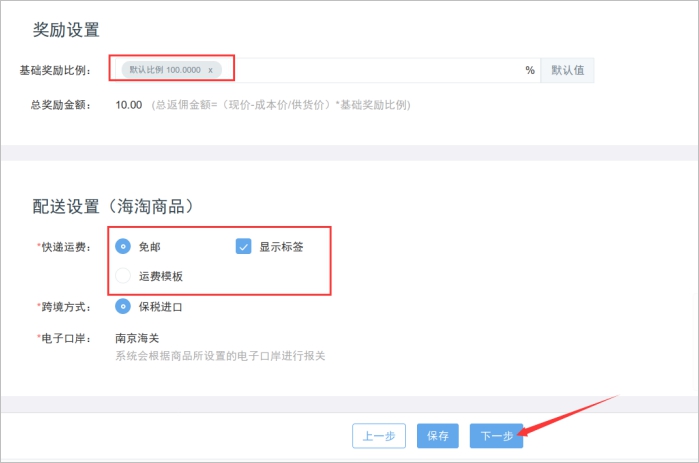Focus the 基础奖励比例 input field
The height and width of the screenshot is (463, 699).
click(380, 70)
